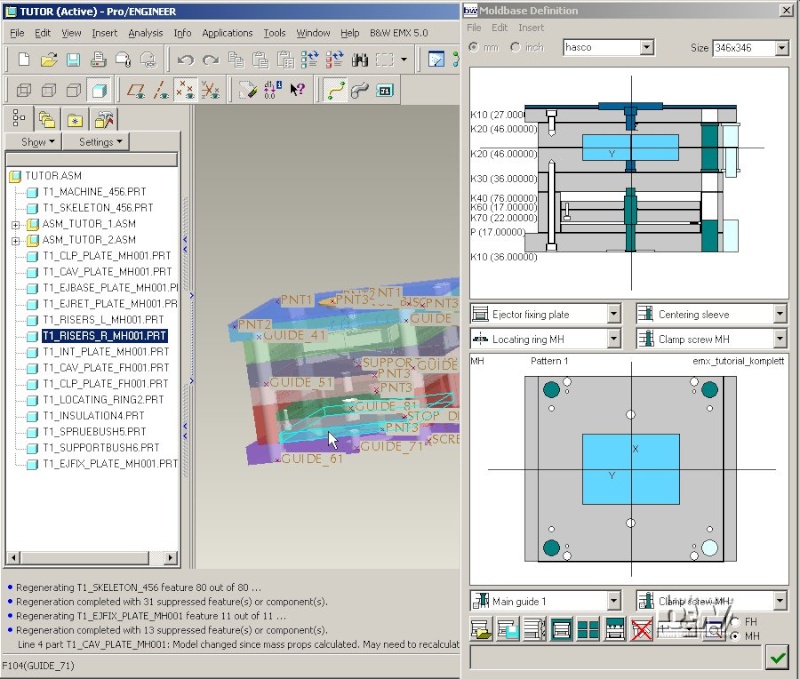
Task: Open the Show dropdown in the model tree
Action: [34, 142]
